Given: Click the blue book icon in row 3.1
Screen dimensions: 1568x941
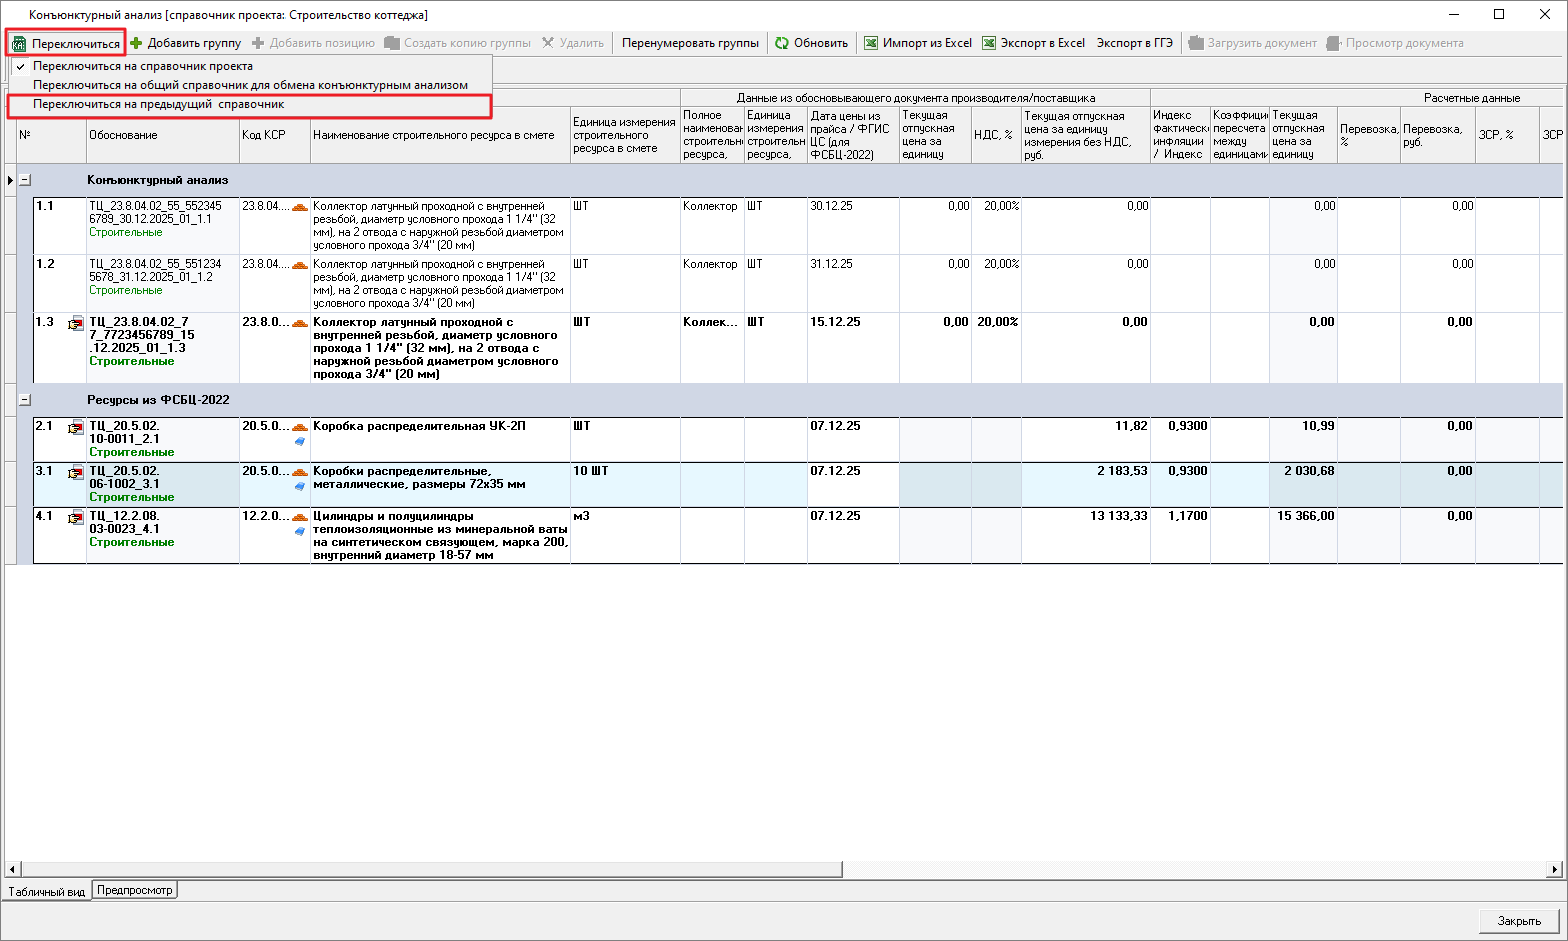Looking at the screenshot, I should 299,486.
